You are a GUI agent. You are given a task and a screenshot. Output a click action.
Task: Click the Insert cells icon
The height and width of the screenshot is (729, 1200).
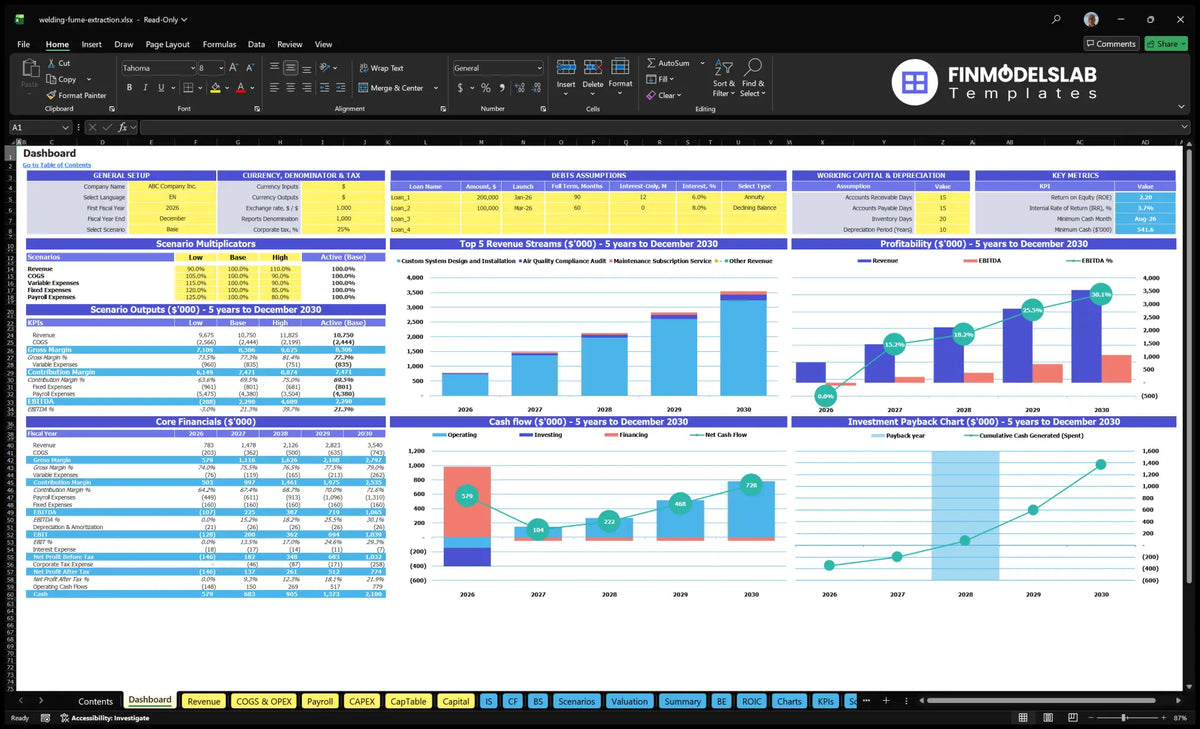point(566,67)
